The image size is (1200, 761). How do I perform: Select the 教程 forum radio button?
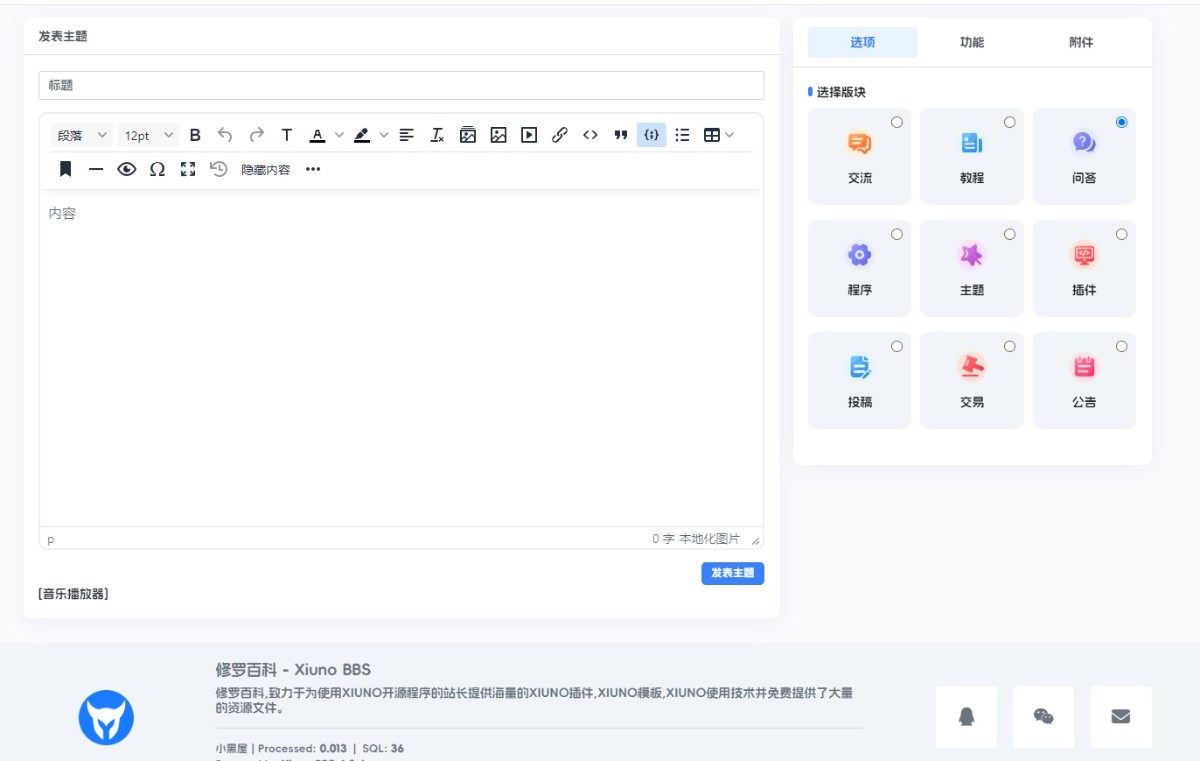pos(1010,122)
